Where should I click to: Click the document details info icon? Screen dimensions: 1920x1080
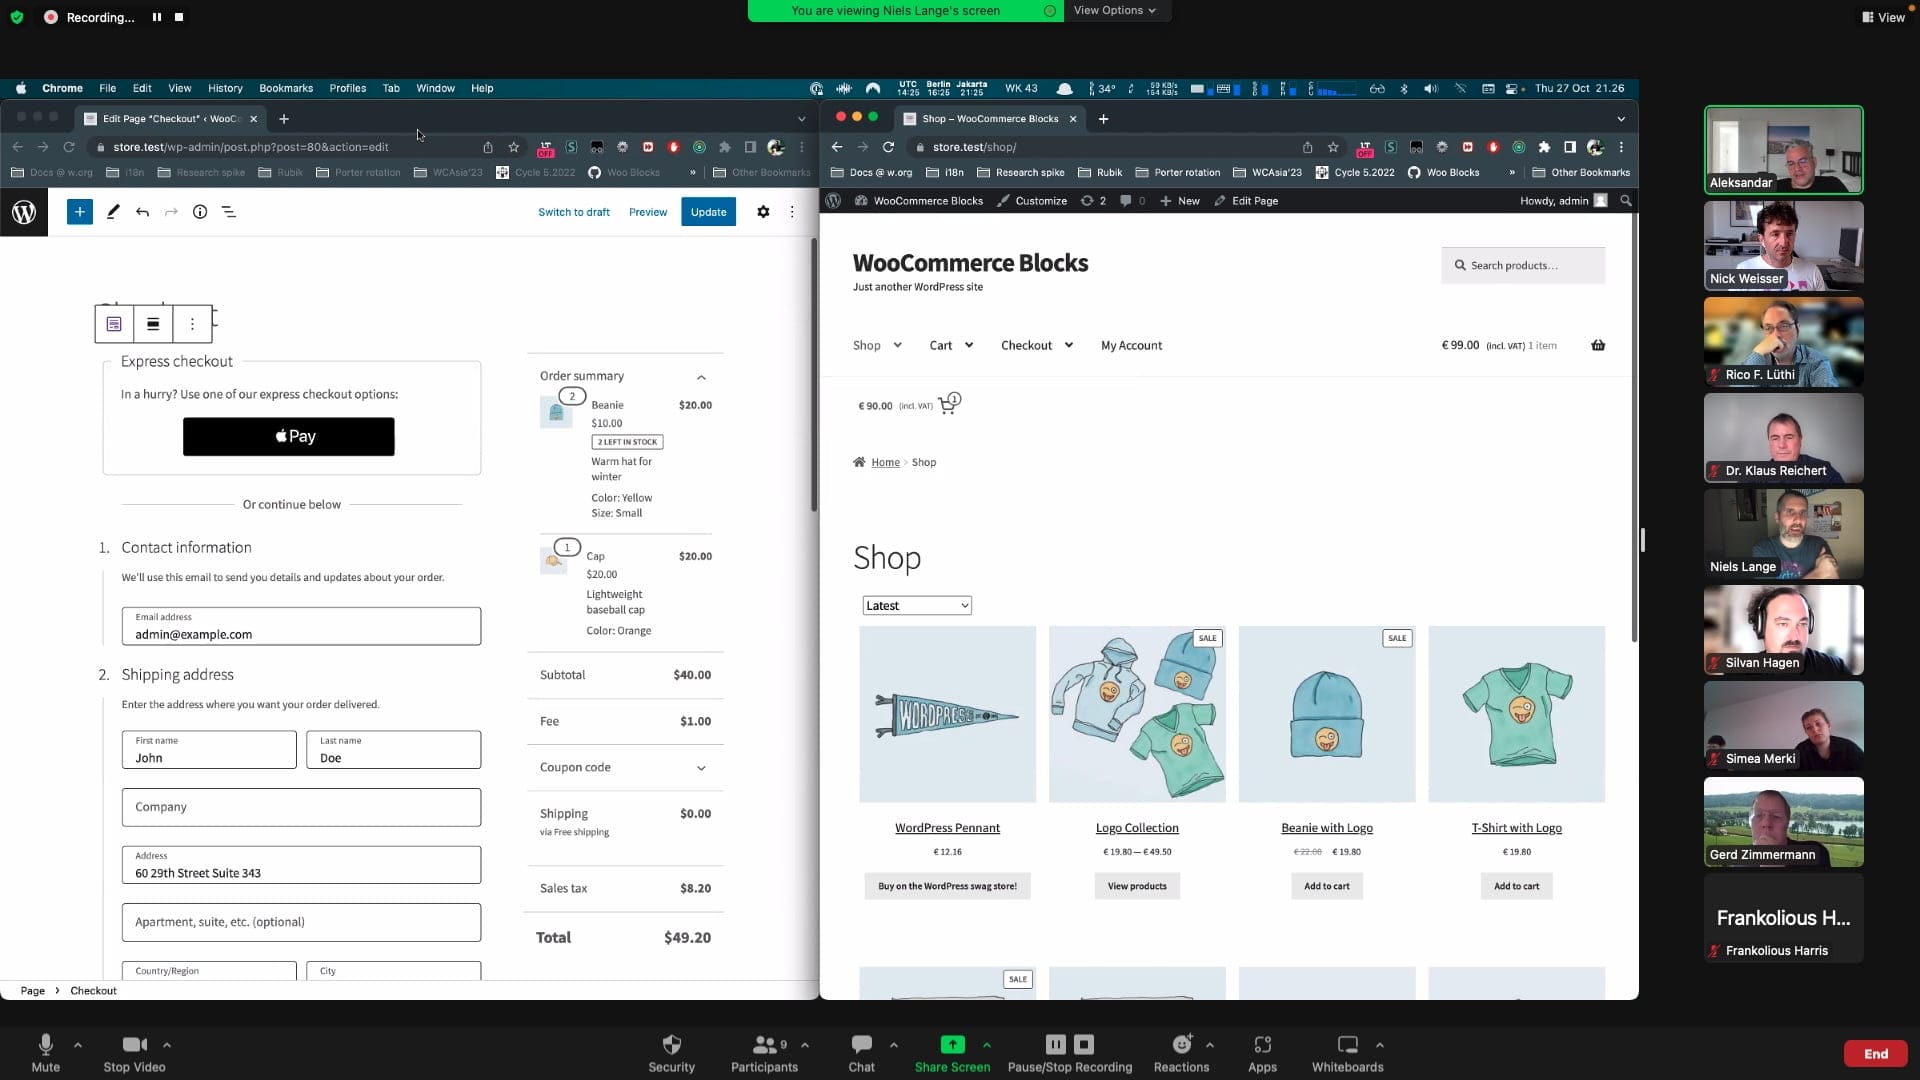click(200, 212)
